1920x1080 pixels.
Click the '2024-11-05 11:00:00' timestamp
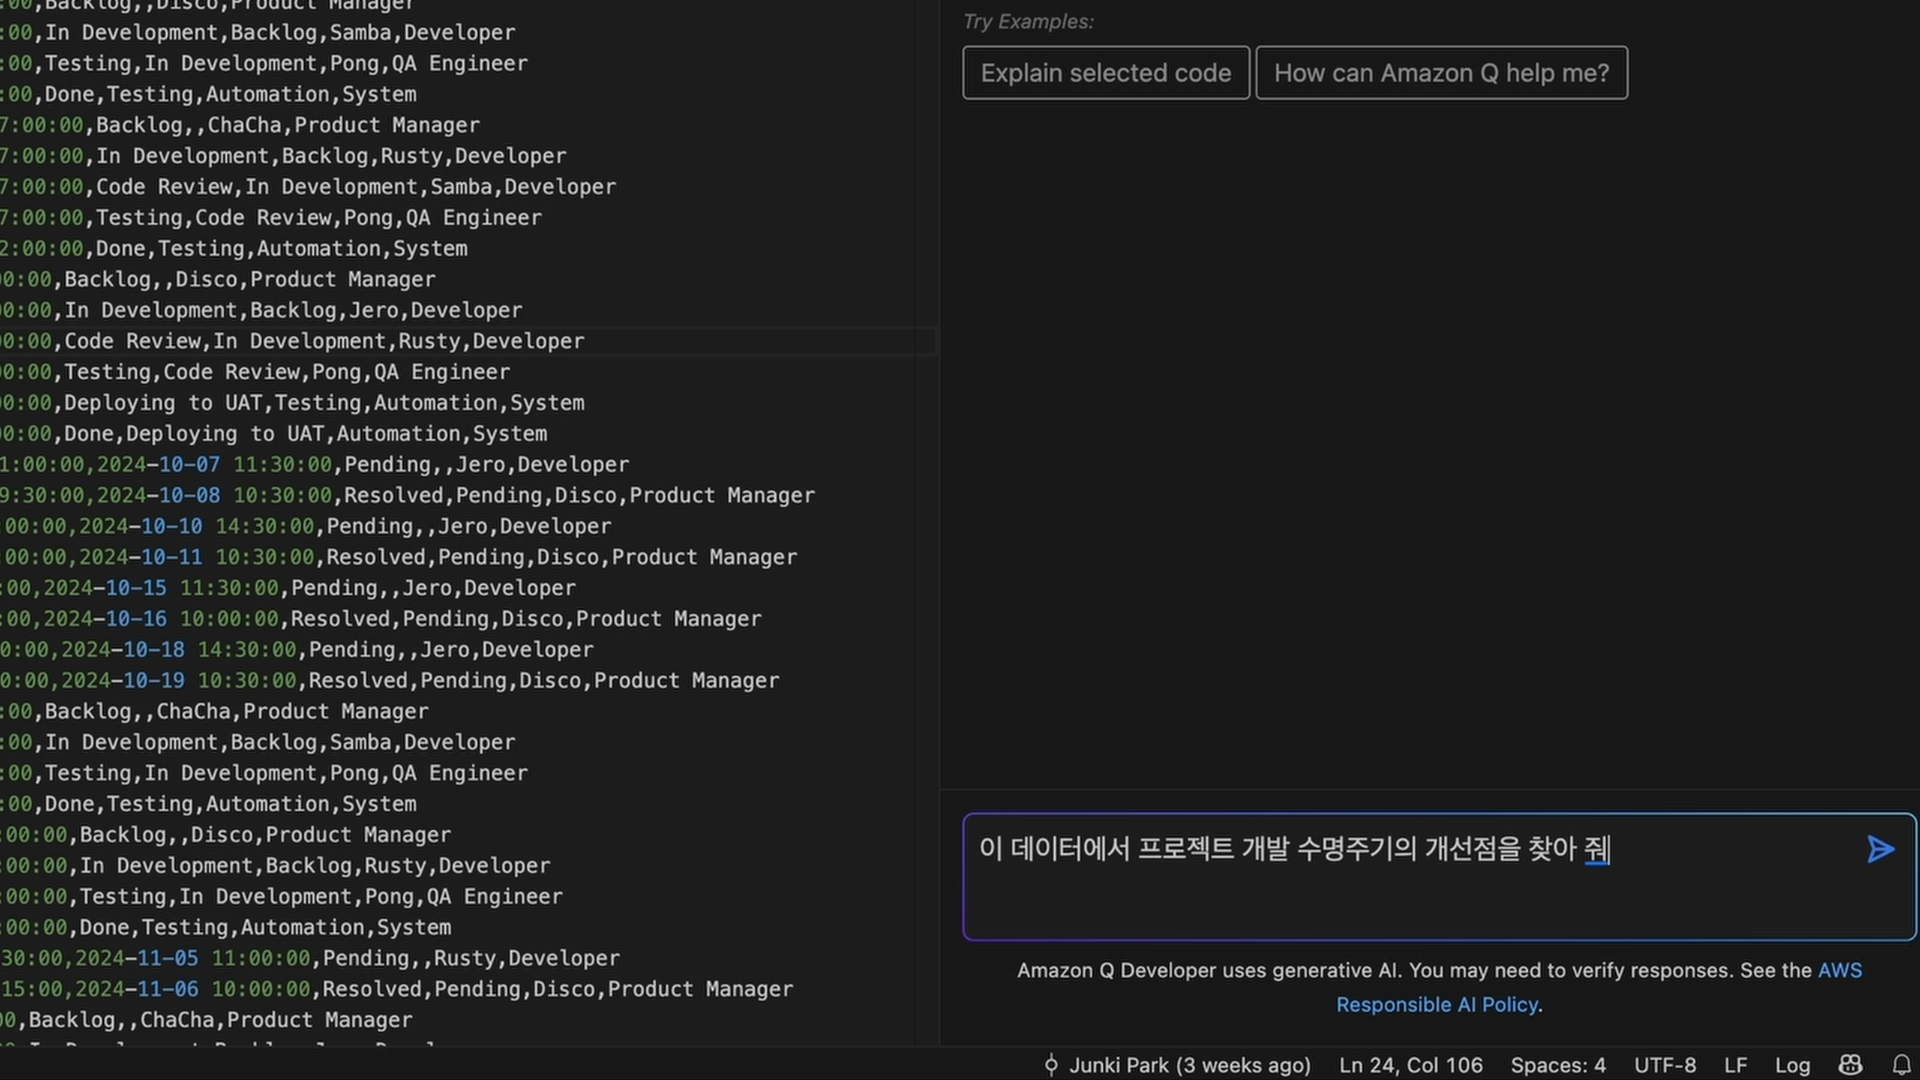click(192, 958)
